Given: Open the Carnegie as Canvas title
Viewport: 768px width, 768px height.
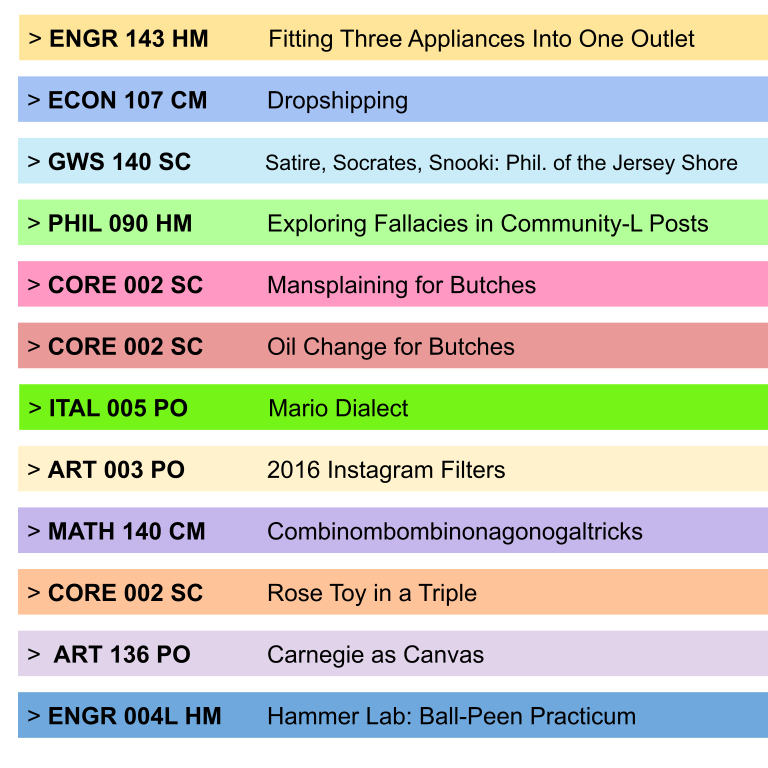Looking at the screenshot, I should (375, 655).
